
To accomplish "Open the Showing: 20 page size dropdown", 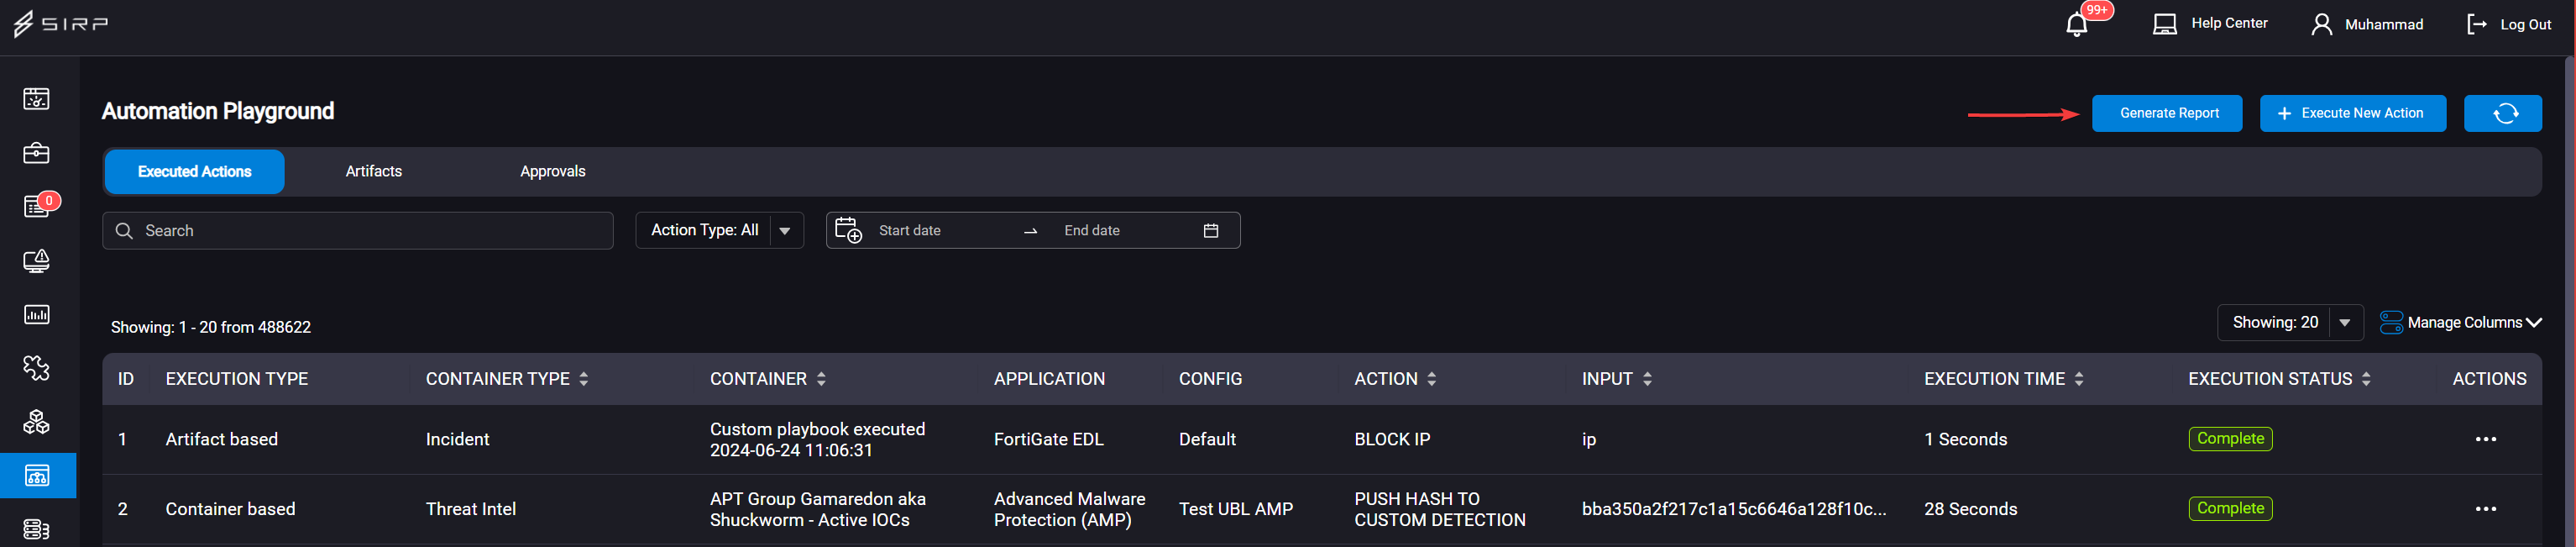I will 2289,322.
